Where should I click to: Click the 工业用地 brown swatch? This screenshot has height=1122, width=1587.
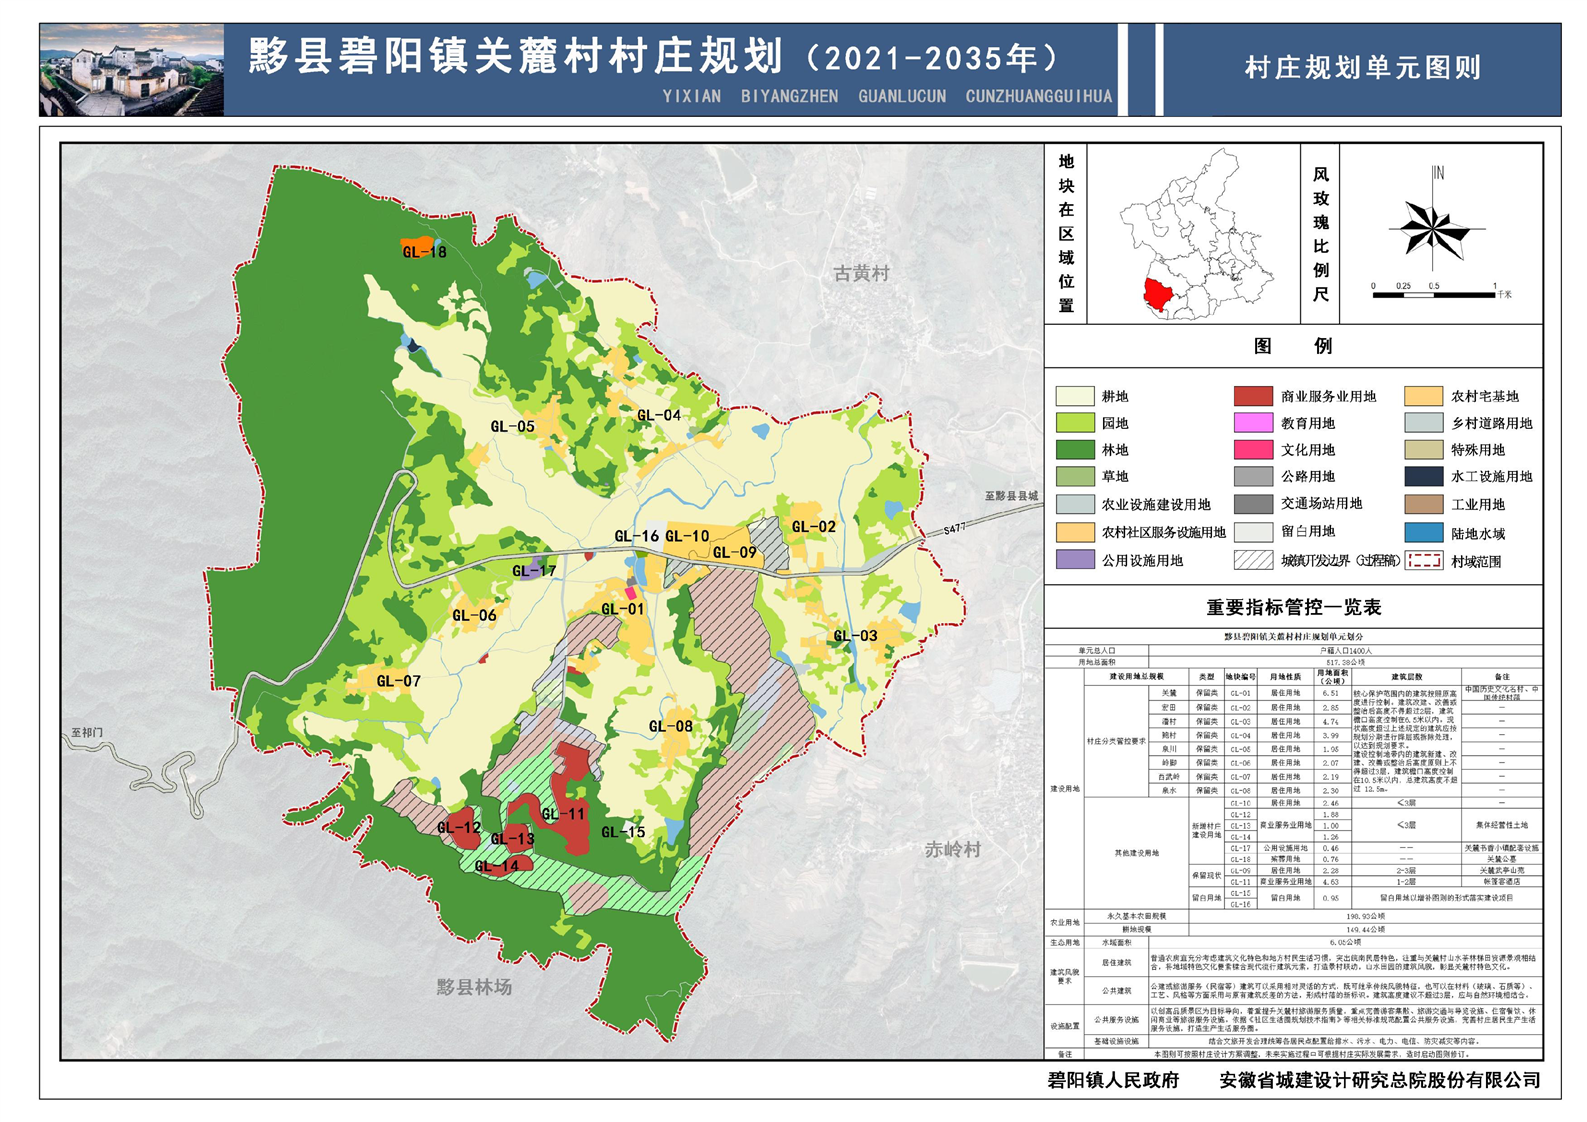(x=1424, y=504)
